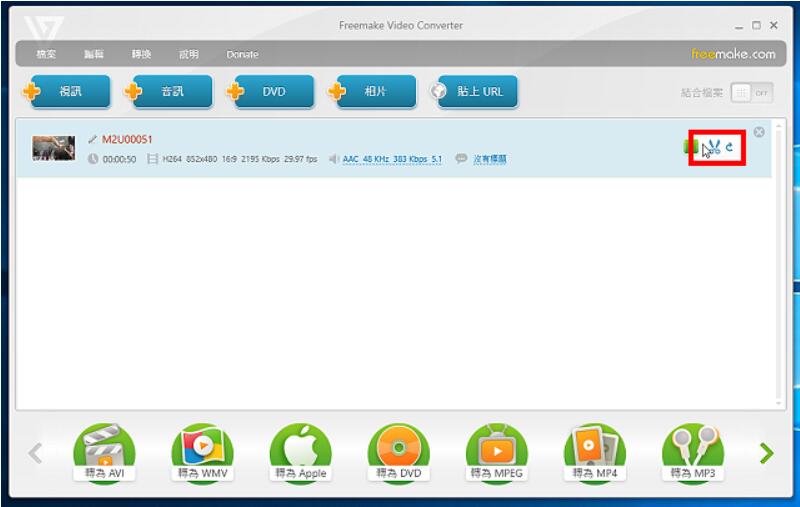Click the M2U00051 file name

click(x=127, y=139)
